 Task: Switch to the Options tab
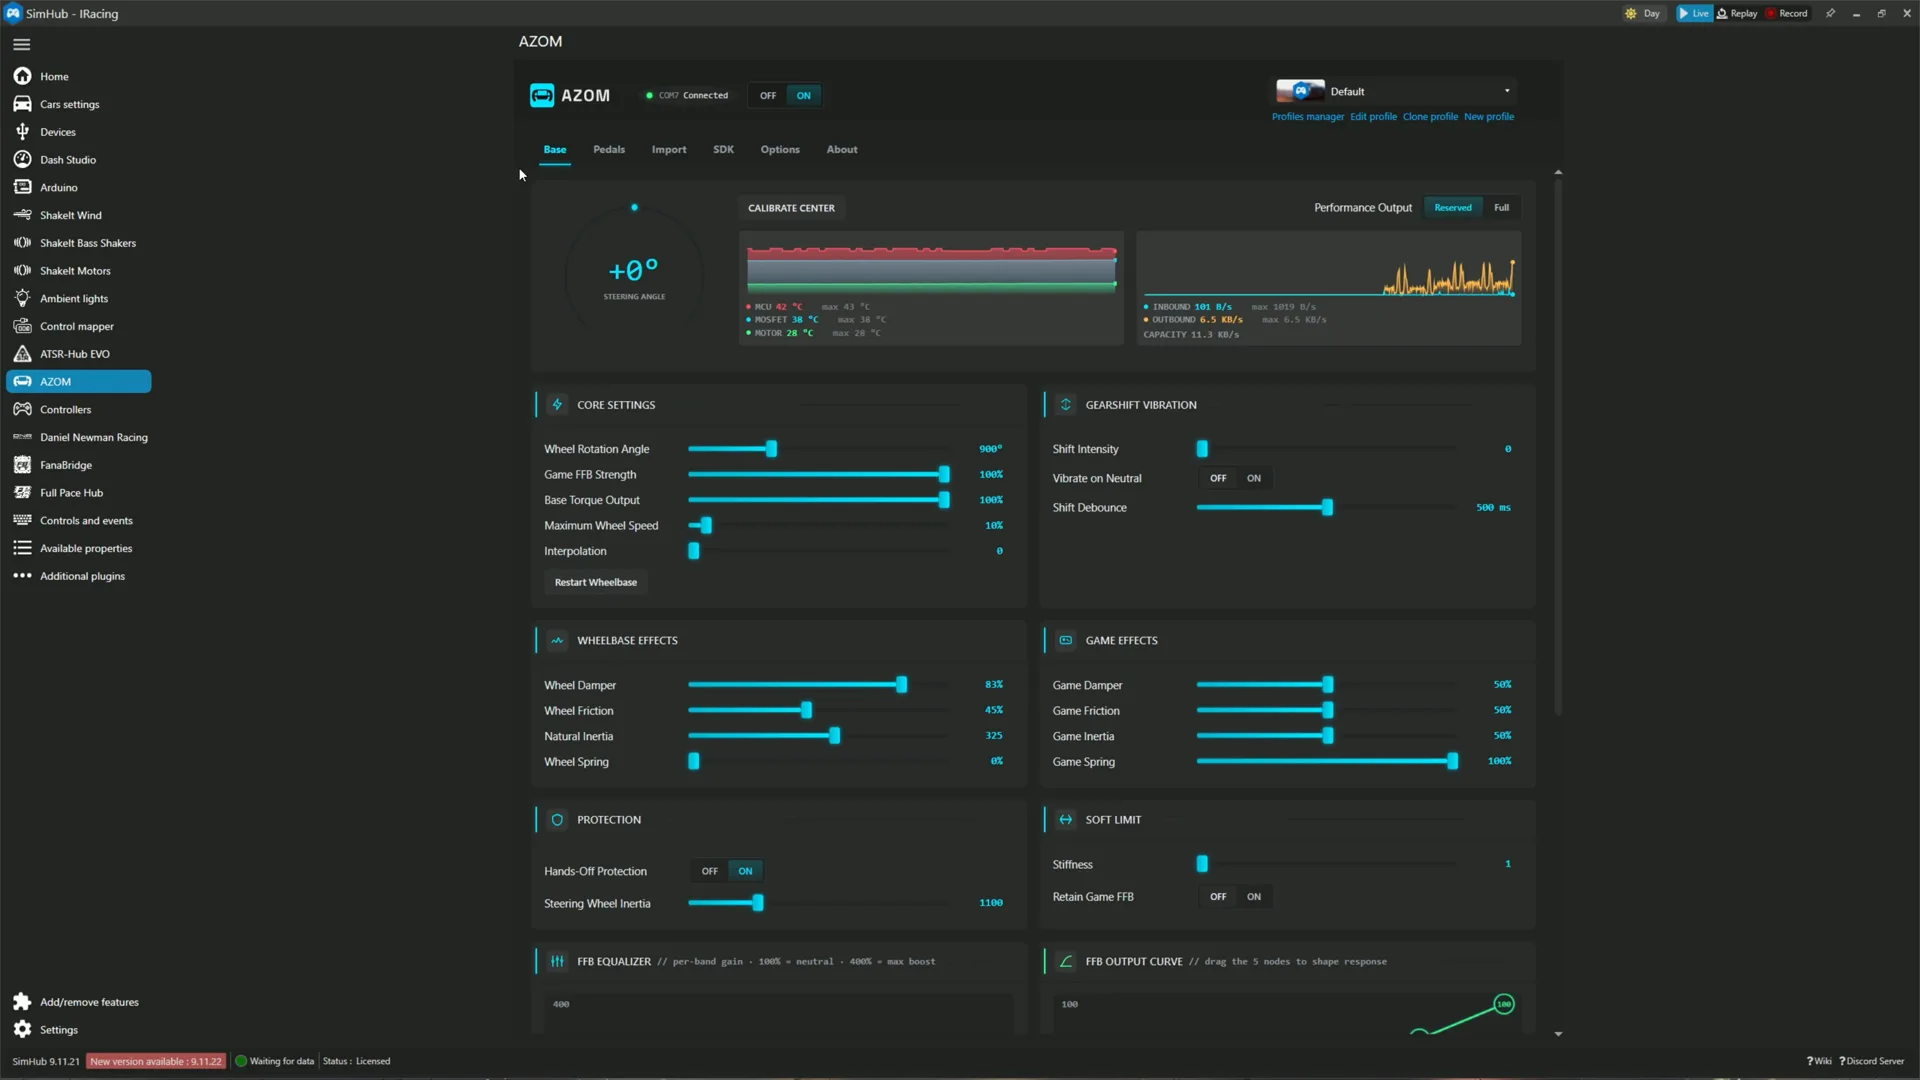click(780, 150)
